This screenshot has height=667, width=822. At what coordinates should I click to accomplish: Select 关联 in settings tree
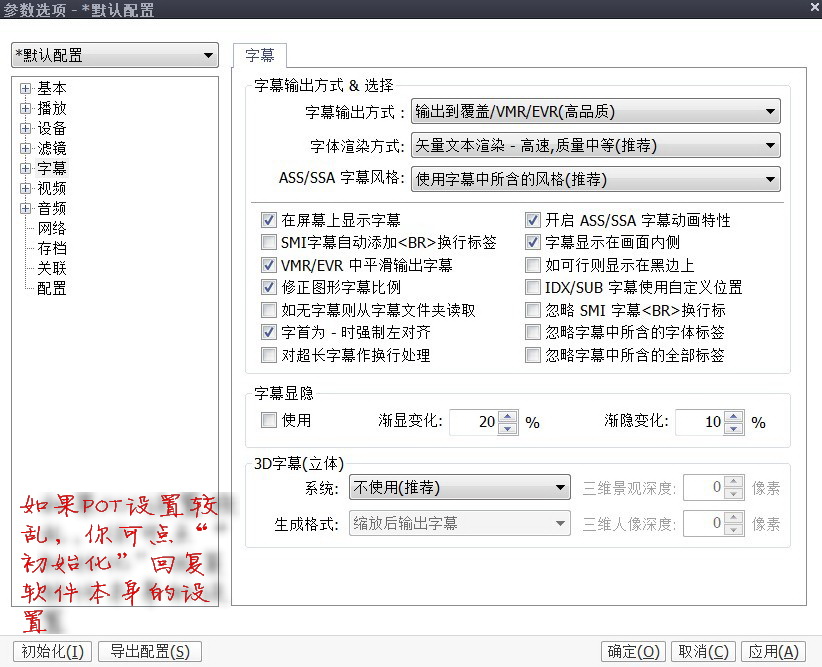(x=52, y=268)
